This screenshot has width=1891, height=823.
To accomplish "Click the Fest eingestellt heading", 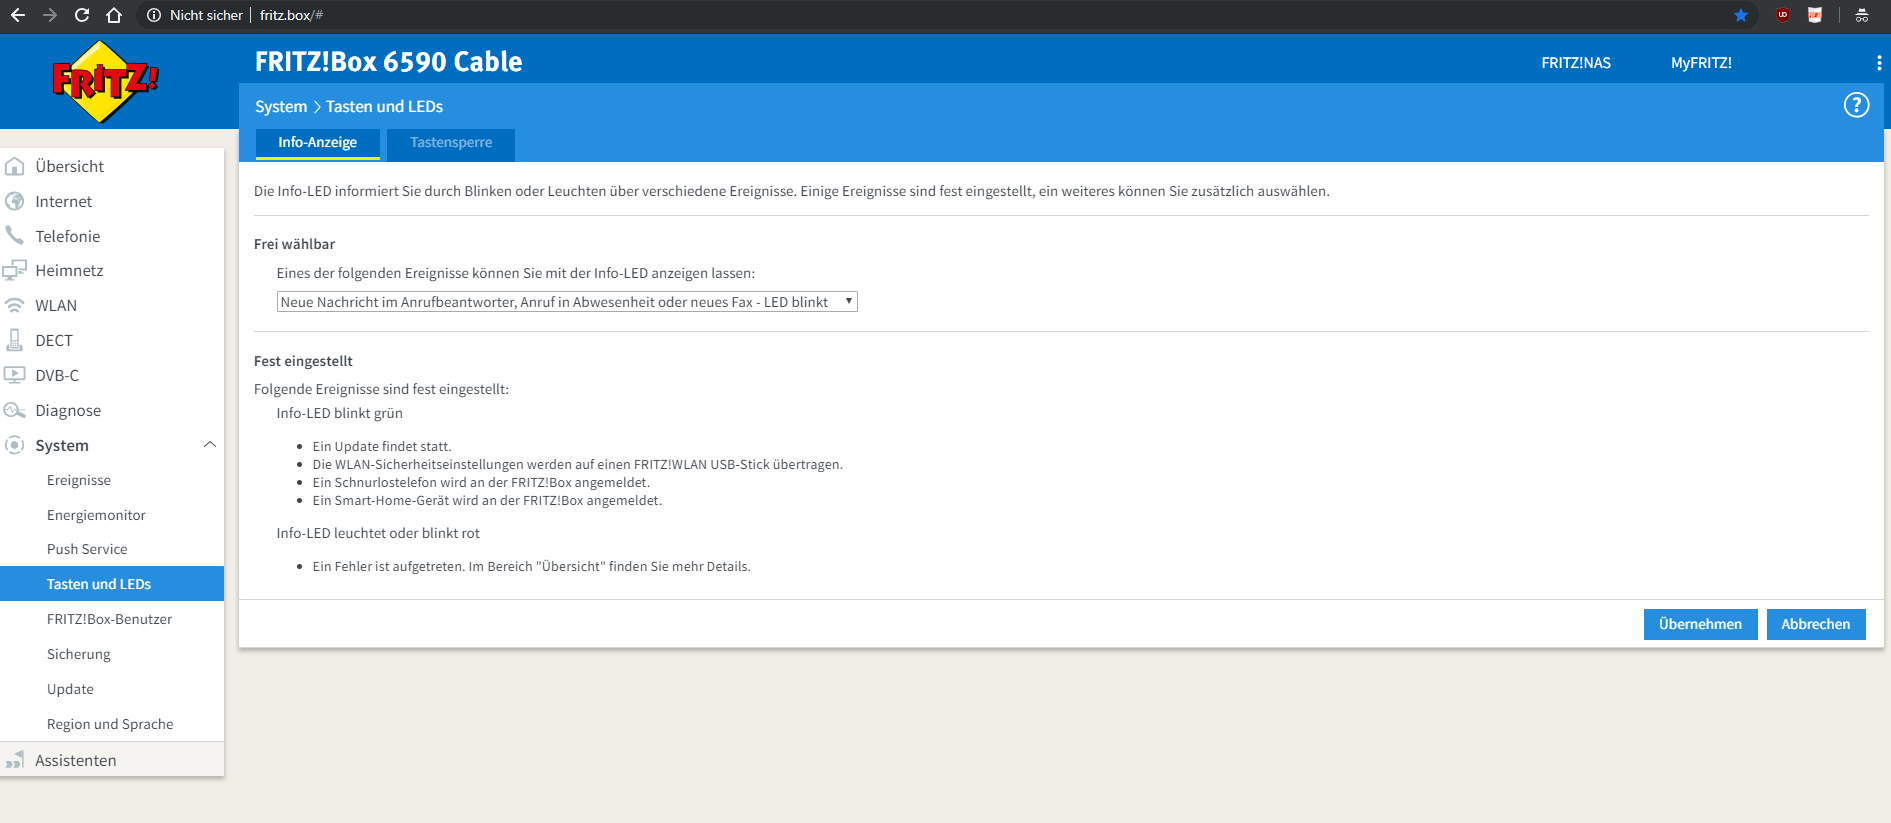I will 303,361.
